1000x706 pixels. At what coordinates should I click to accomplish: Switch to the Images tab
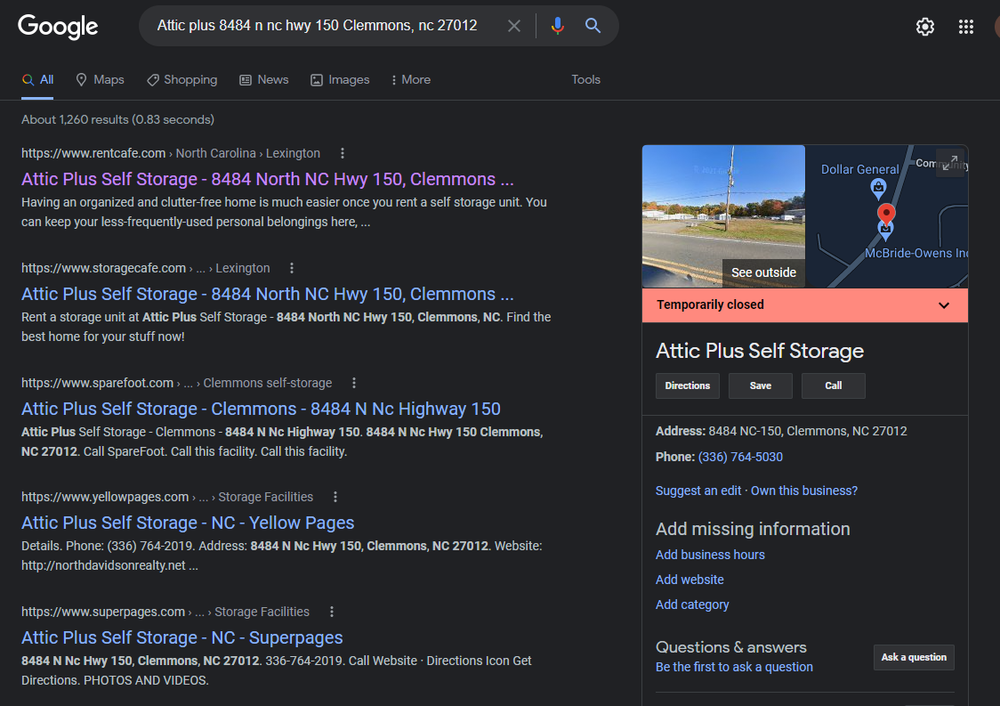[x=340, y=80]
